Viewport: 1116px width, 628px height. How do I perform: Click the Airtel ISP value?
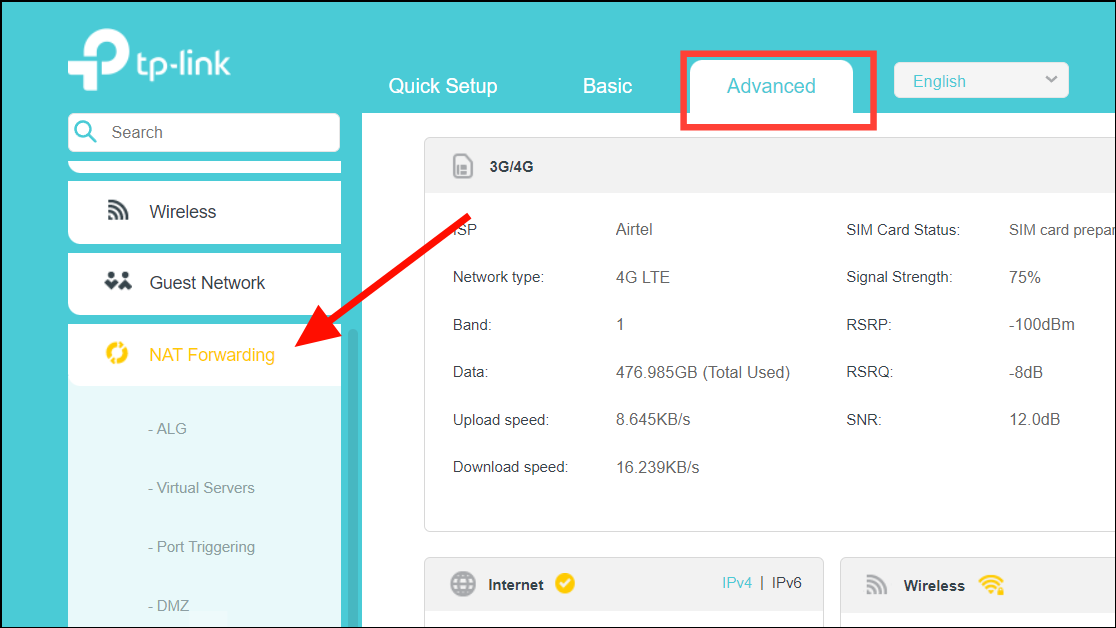point(633,229)
